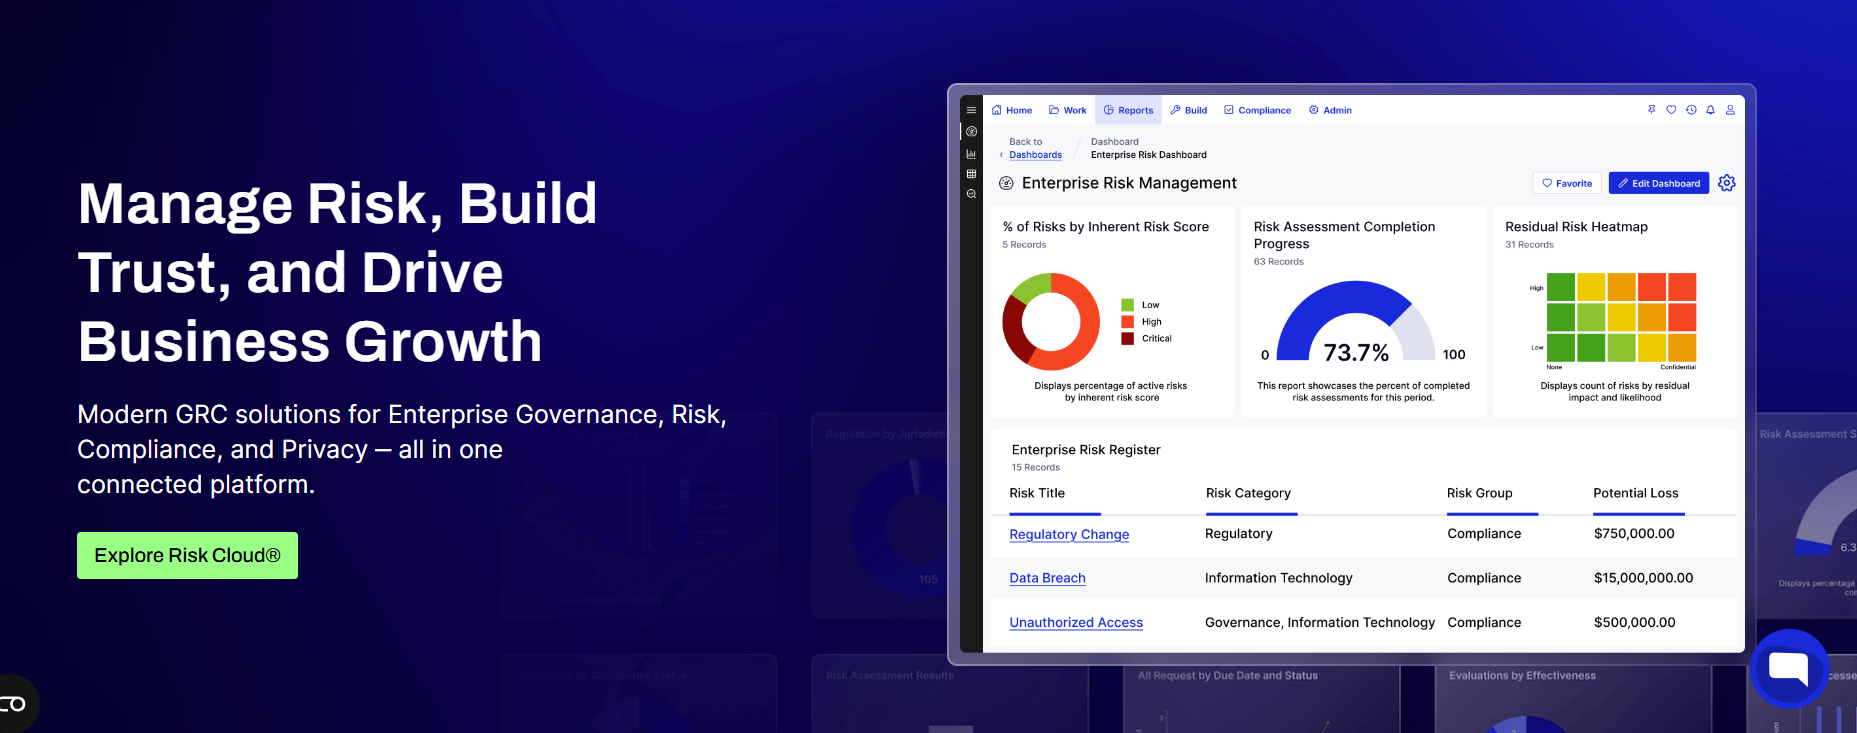Follow the Dashboards breadcrumb link
The height and width of the screenshot is (733, 1857).
(x=1035, y=155)
